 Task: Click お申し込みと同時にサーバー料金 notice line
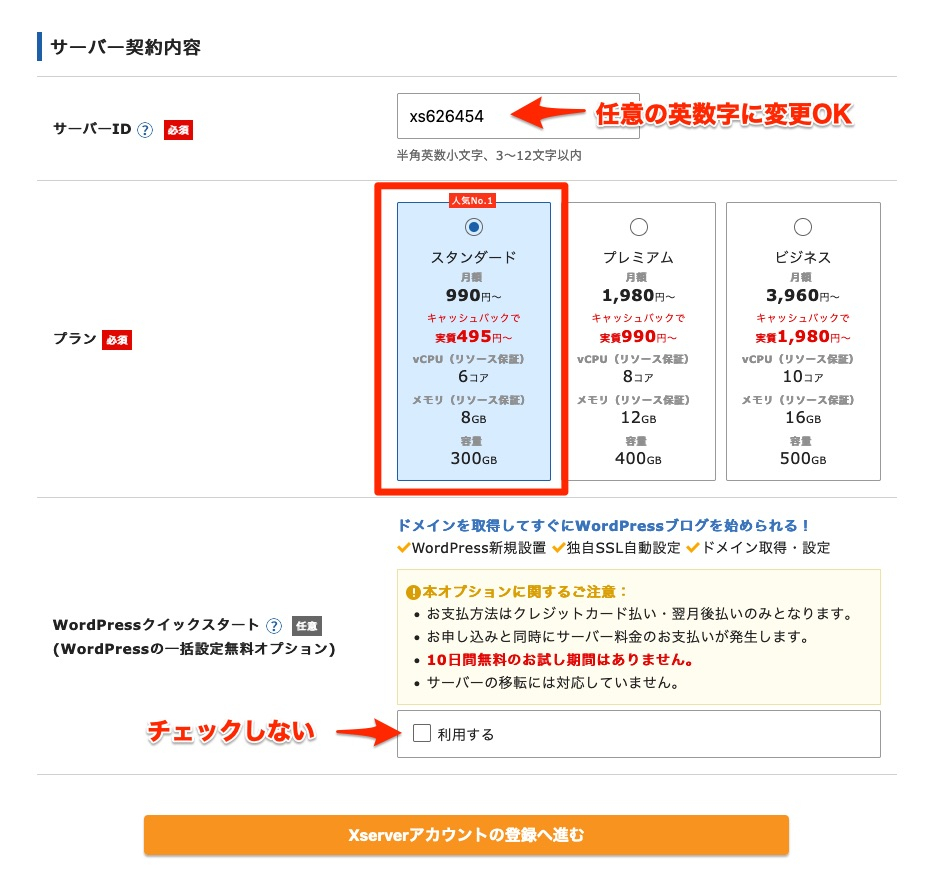(618, 637)
